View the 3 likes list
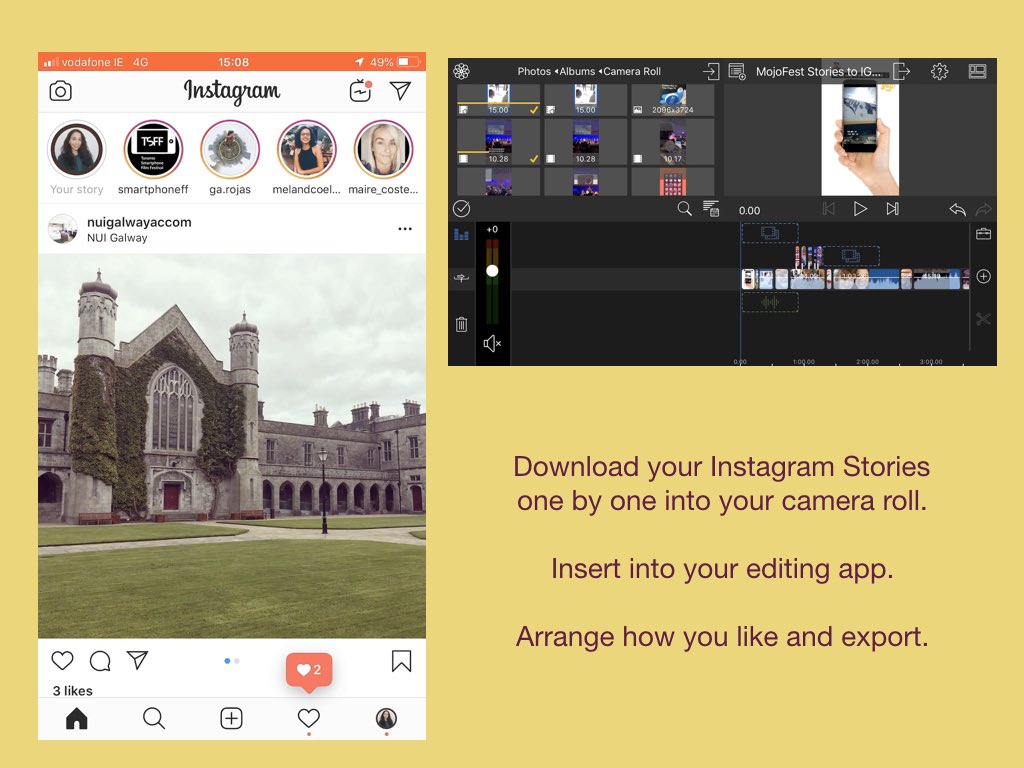The width and height of the screenshot is (1024, 768). coord(72,690)
